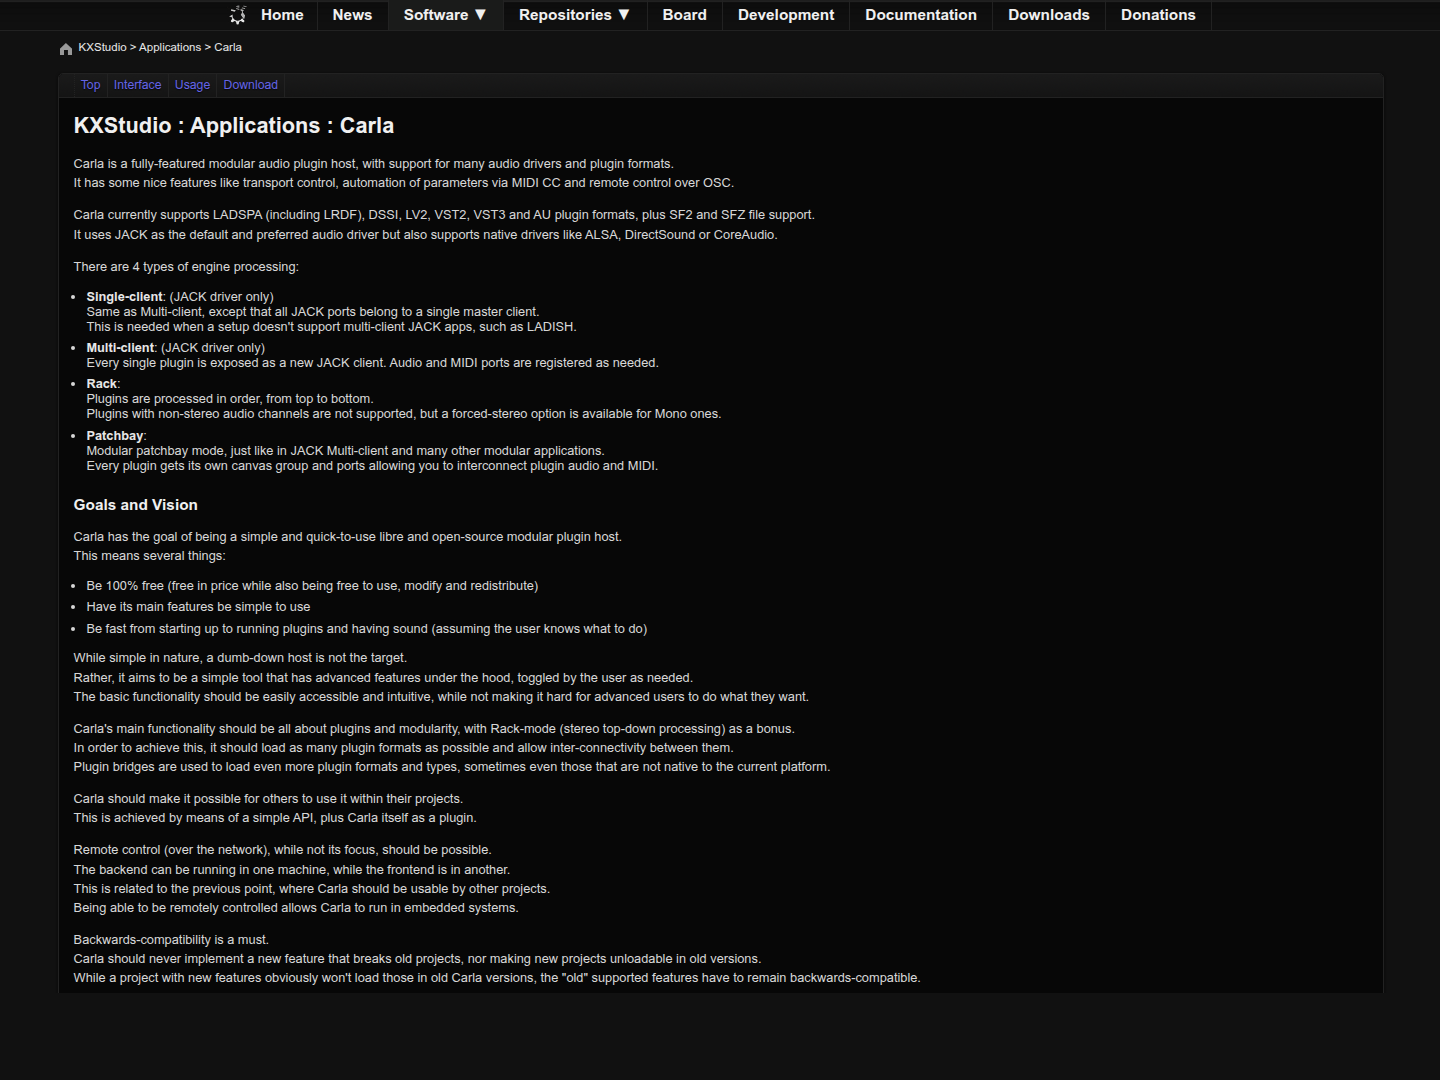Click "Carla is a fully-featured modular audio plugin host" line
Viewport: 1440px width, 1080px height.
click(374, 164)
